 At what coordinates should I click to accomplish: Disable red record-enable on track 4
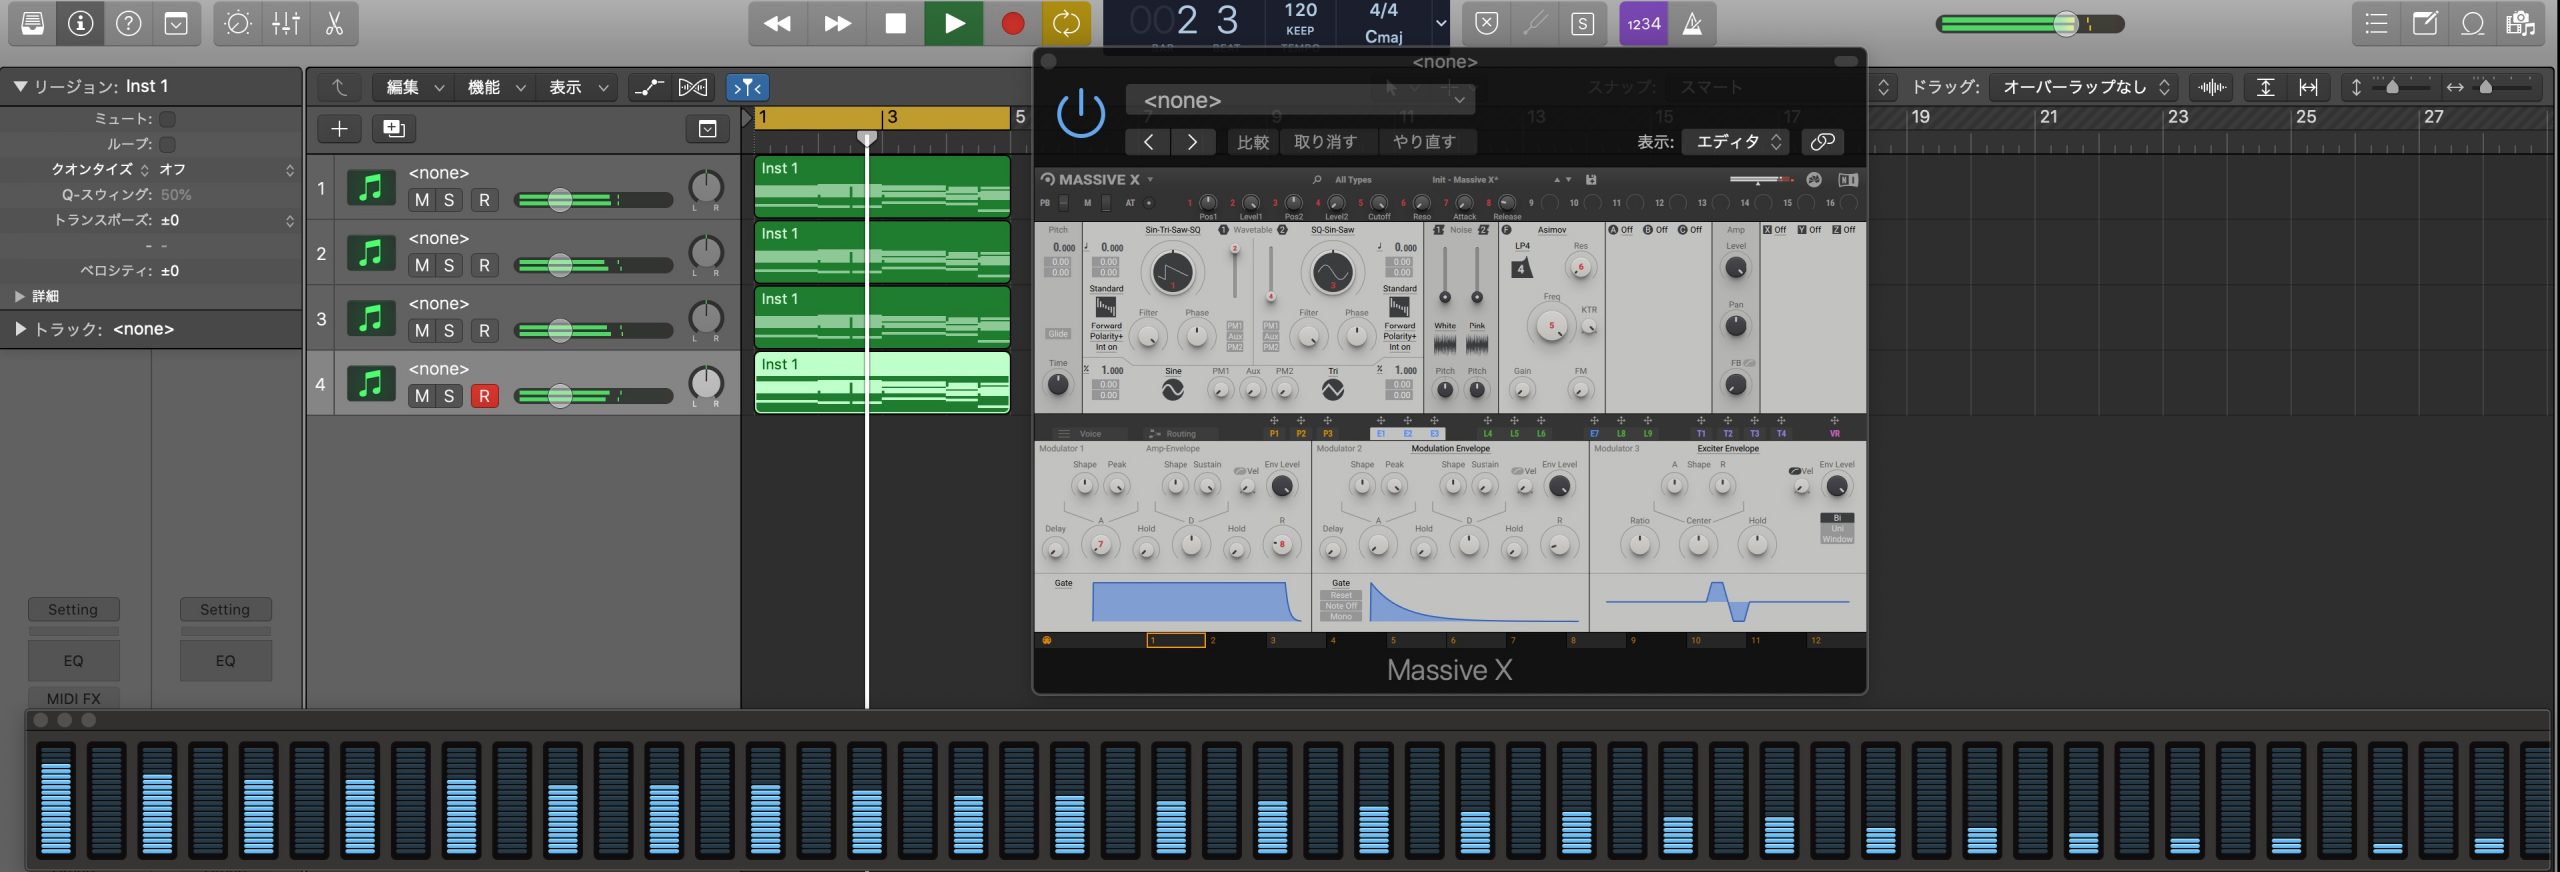coord(485,396)
